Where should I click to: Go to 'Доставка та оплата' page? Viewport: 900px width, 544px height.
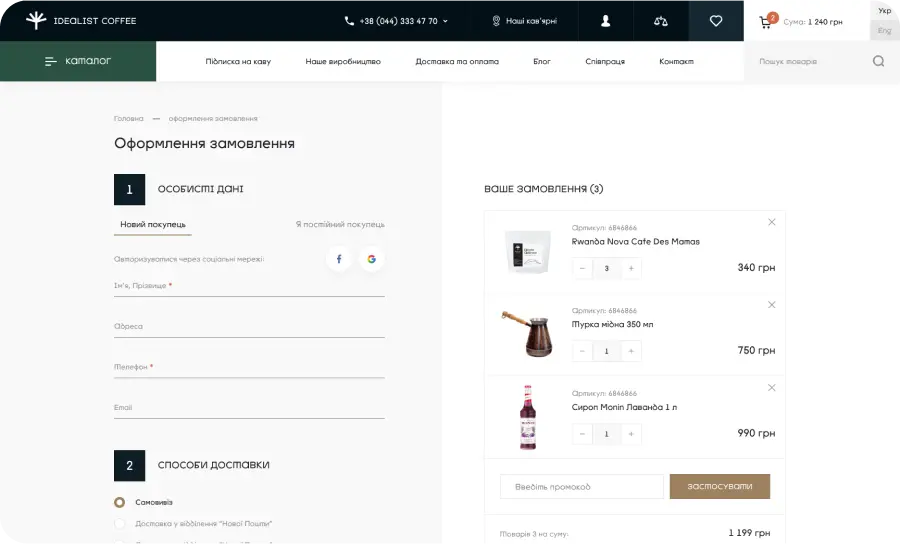tap(457, 61)
